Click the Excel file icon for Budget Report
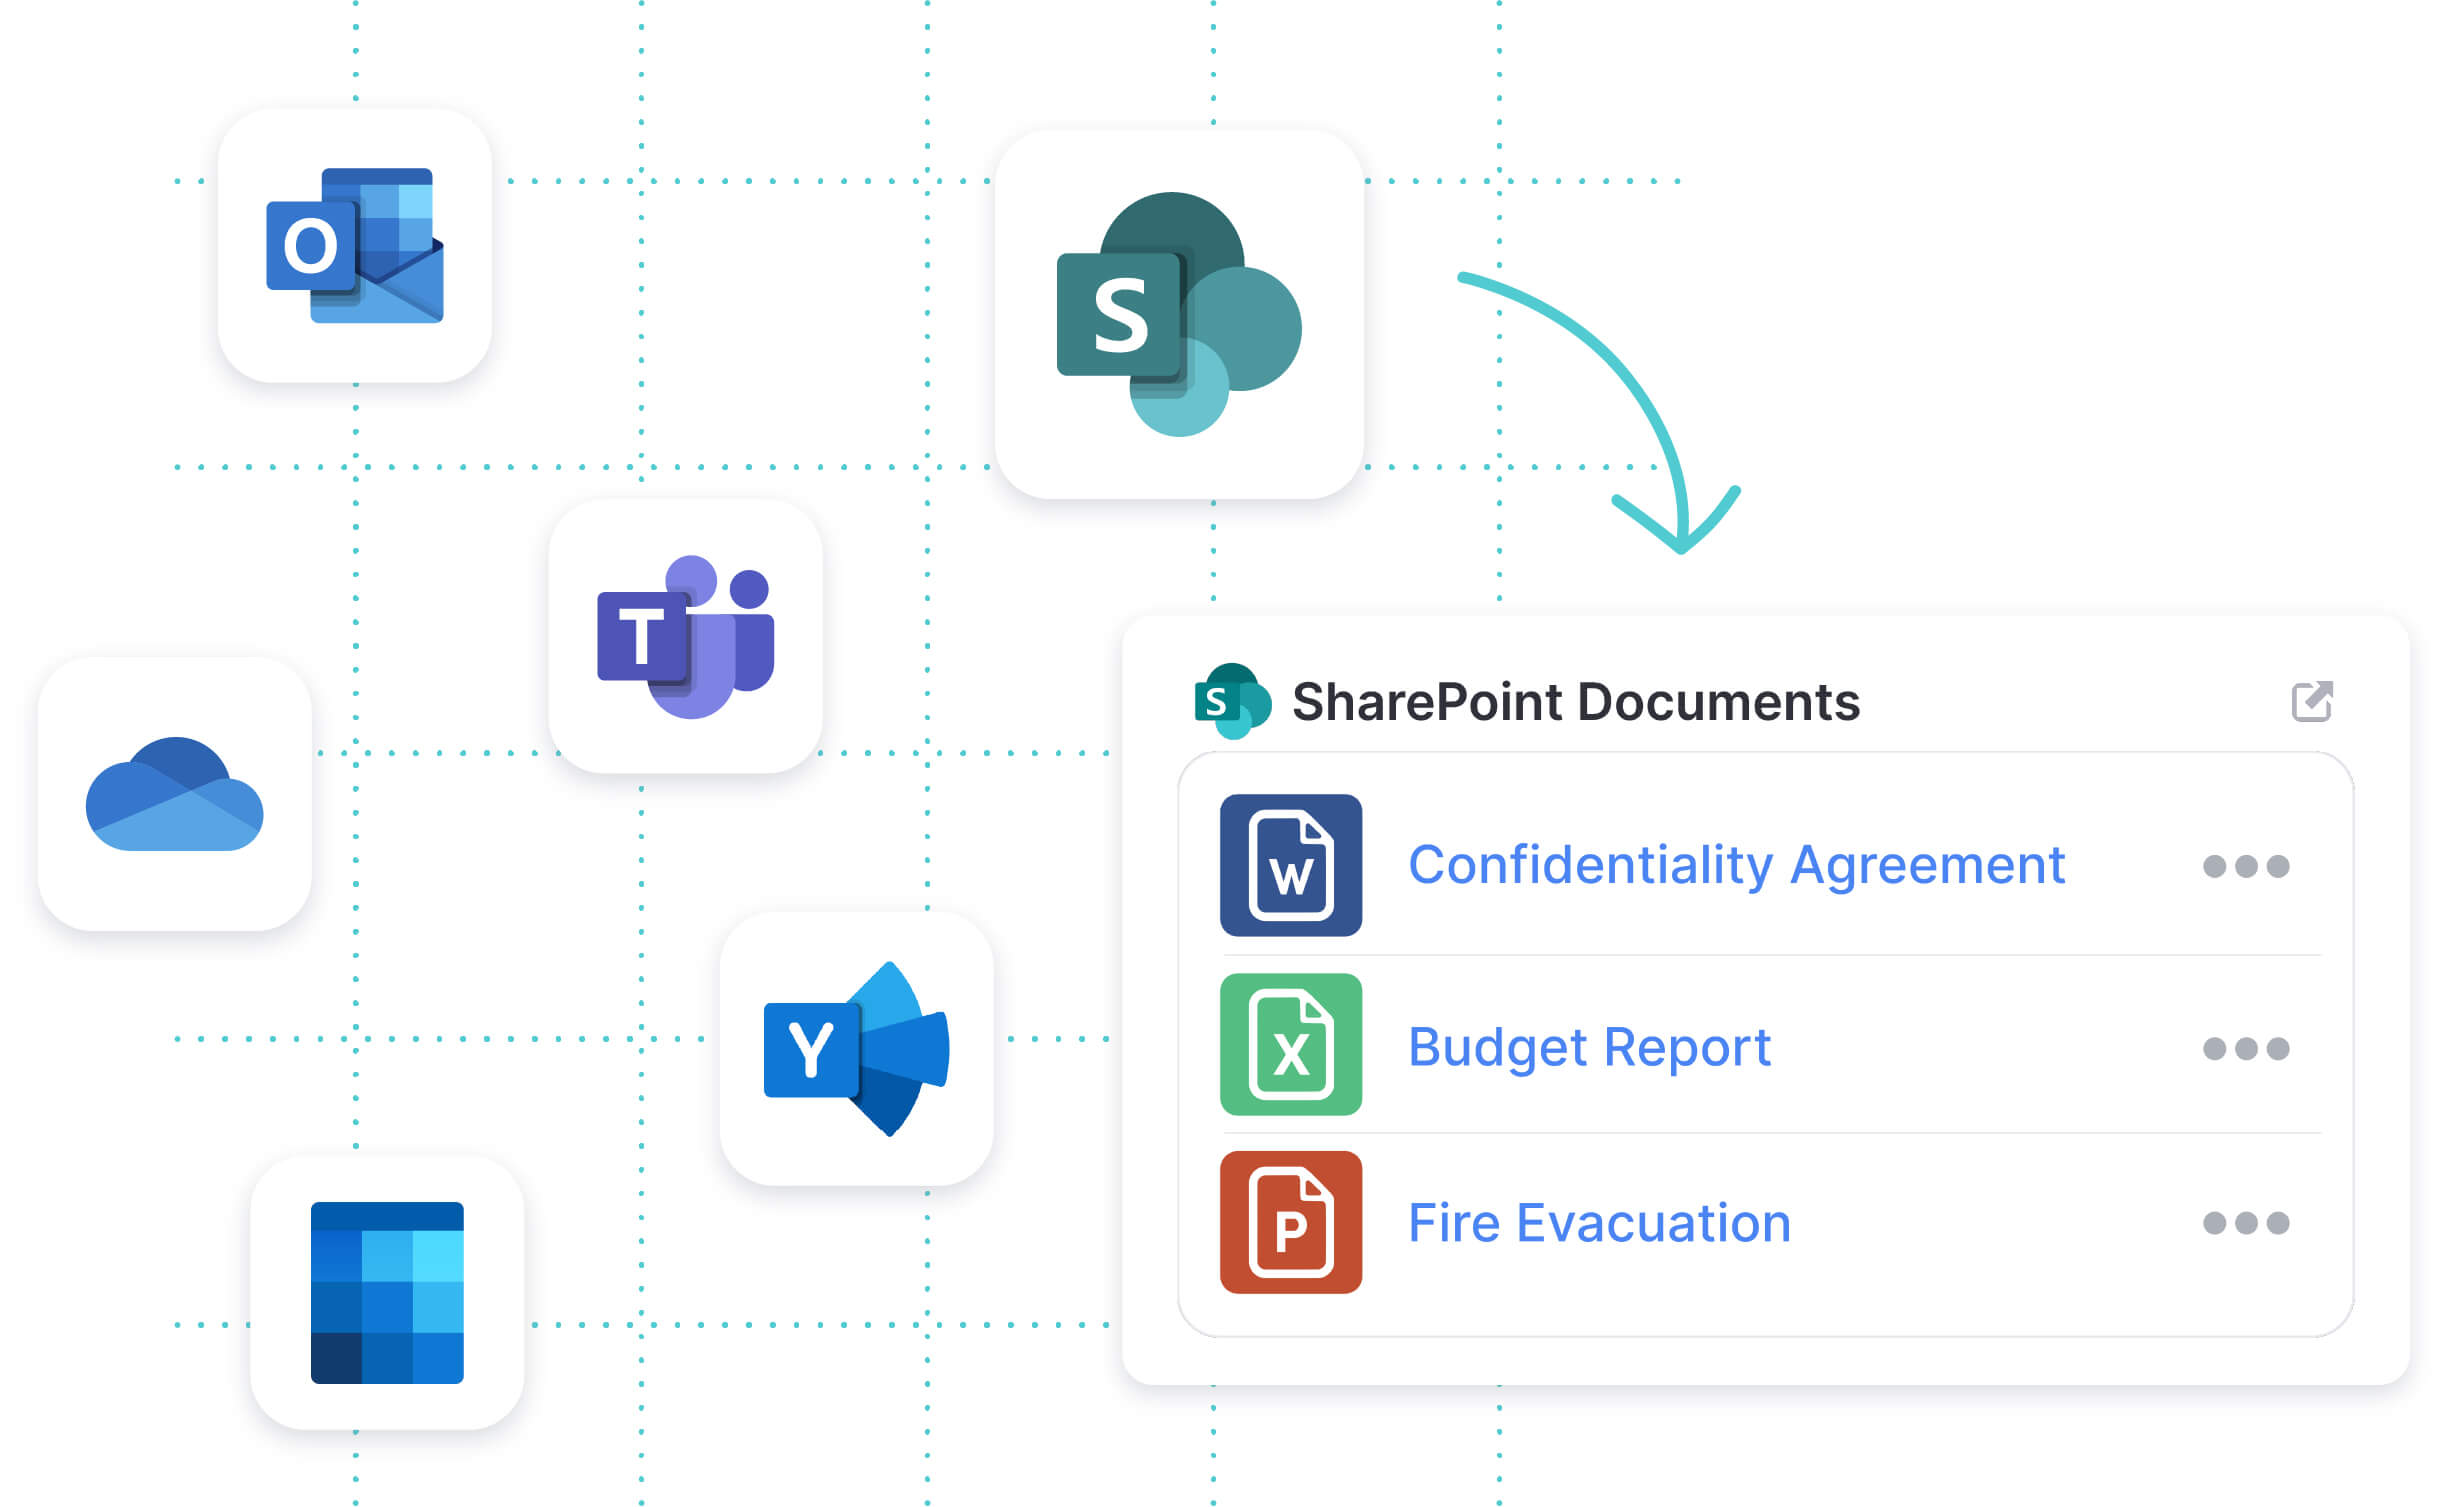2448x1507 pixels. [1290, 1044]
